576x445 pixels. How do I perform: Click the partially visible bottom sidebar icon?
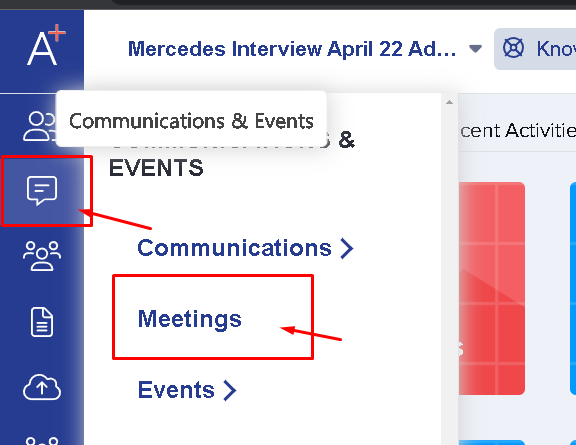tap(42, 440)
